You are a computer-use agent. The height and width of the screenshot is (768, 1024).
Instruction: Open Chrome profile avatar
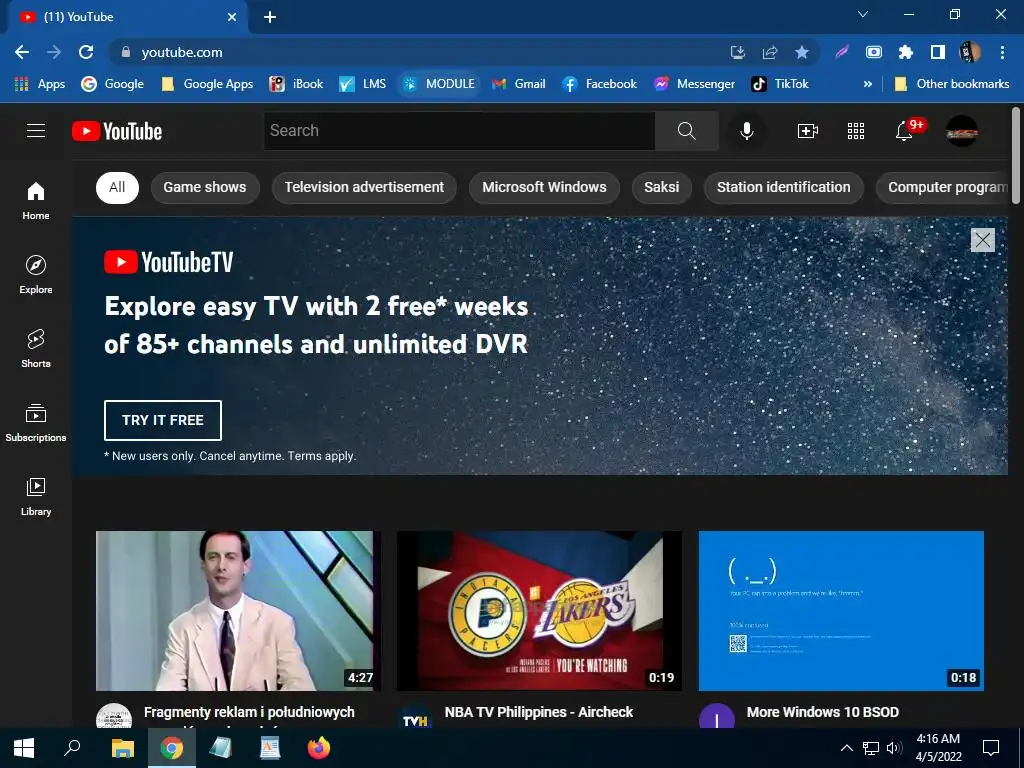click(x=970, y=52)
